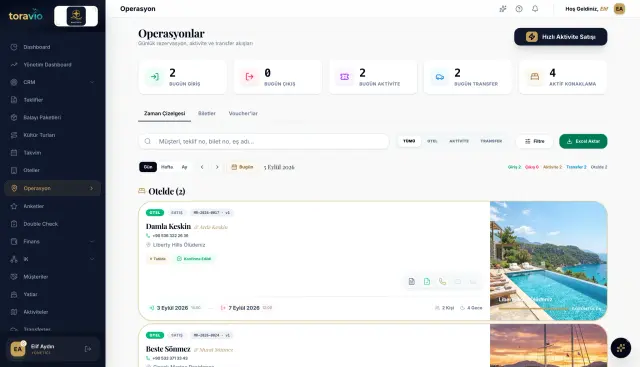The height and width of the screenshot is (367, 640).
Task: Open the document icon on Damla Keskin card
Action: pos(411,282)
